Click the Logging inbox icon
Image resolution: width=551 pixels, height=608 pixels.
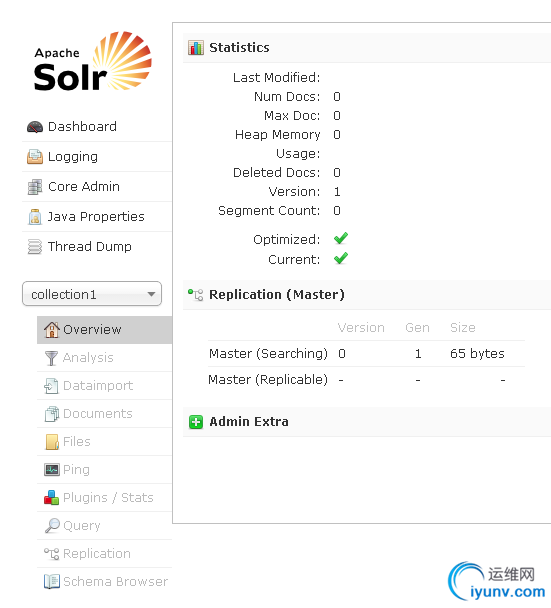35,157
